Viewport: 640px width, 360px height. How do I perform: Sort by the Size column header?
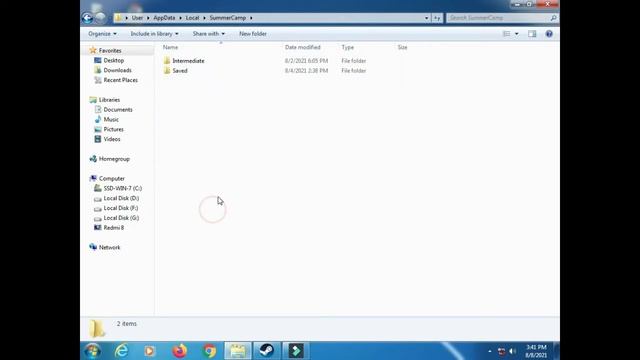pos(402,47)
